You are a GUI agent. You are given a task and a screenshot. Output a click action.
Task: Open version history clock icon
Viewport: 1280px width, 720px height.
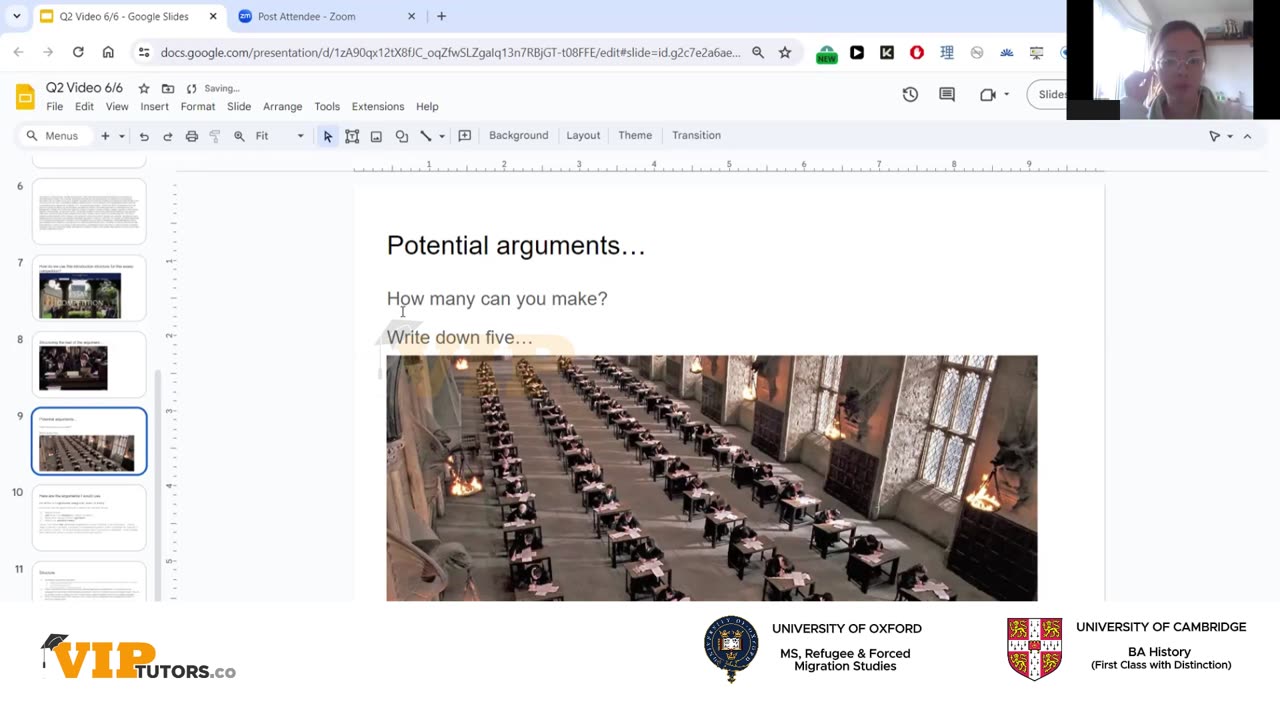(x=910, y=95)
